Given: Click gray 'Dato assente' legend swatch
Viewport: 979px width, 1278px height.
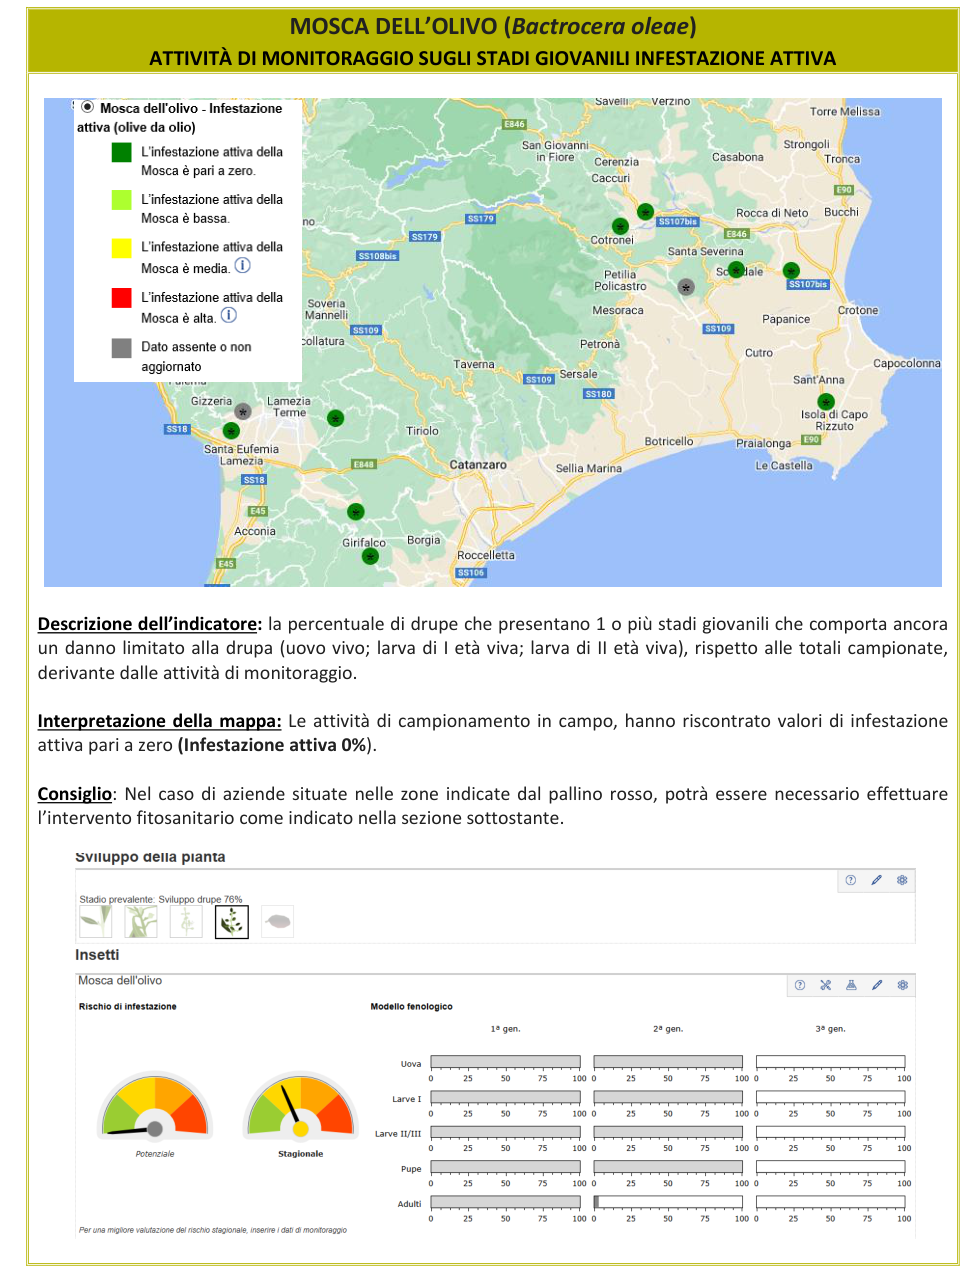Looking at the screenshot, I should [x=122, y=347].
